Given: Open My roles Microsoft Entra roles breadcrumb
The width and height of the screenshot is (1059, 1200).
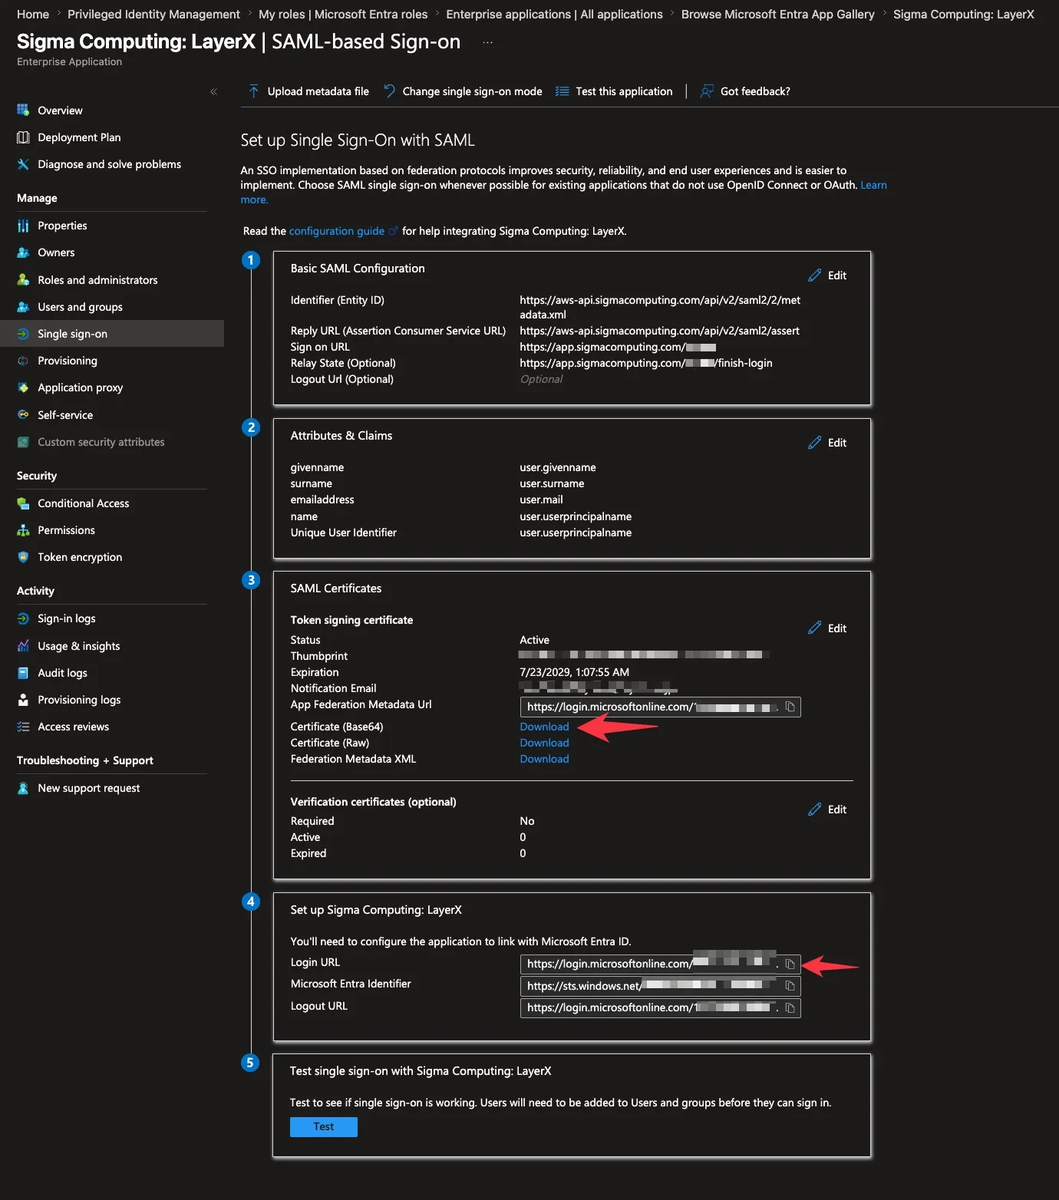Looking at the screenshot, I should (343, 14).
